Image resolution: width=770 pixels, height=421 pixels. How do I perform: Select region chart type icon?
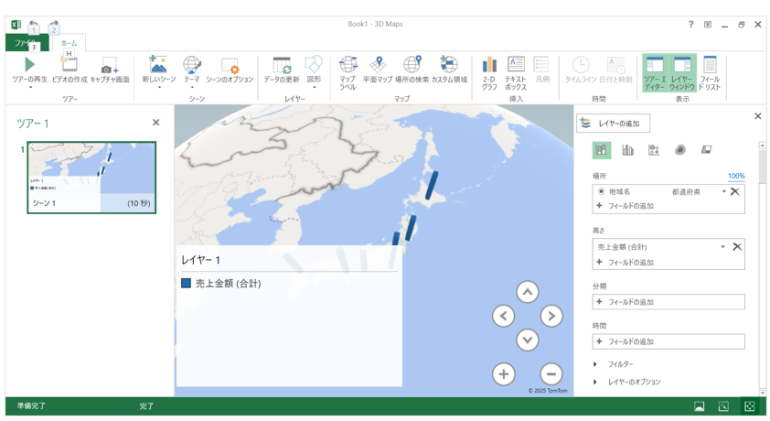point(706,150)
